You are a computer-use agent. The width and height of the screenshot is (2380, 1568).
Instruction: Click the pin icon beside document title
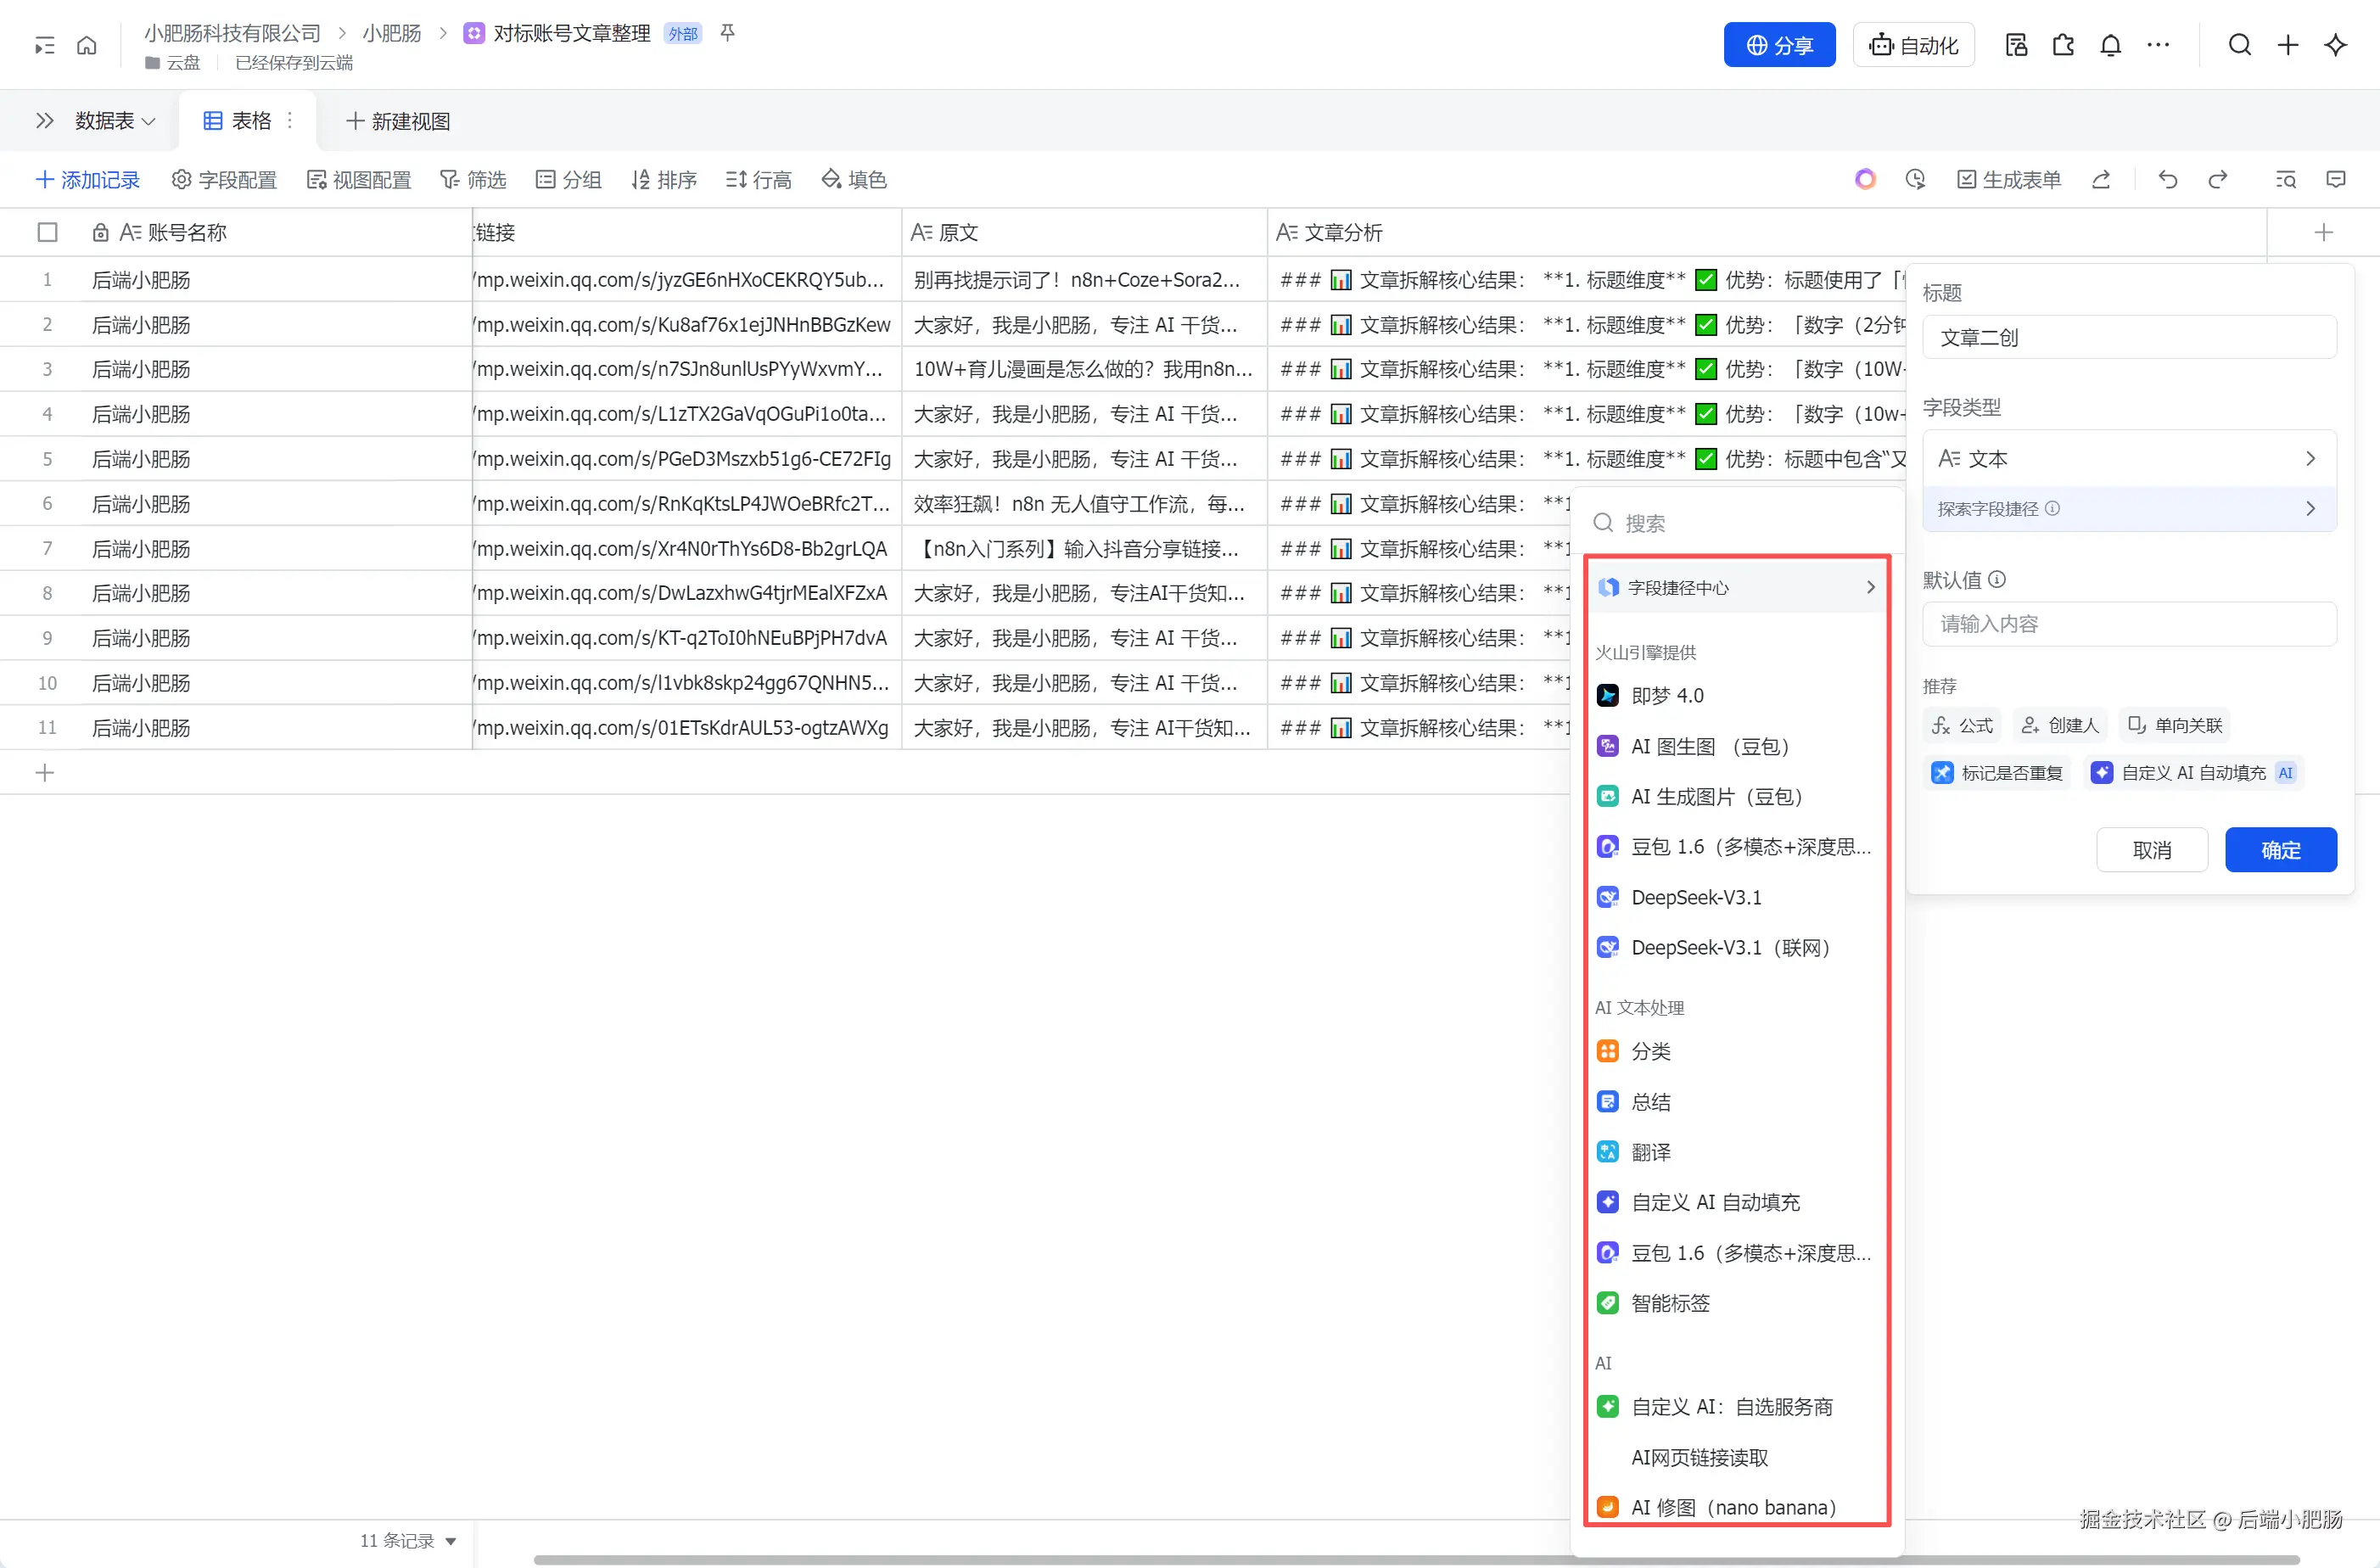(x=728, y=34)
